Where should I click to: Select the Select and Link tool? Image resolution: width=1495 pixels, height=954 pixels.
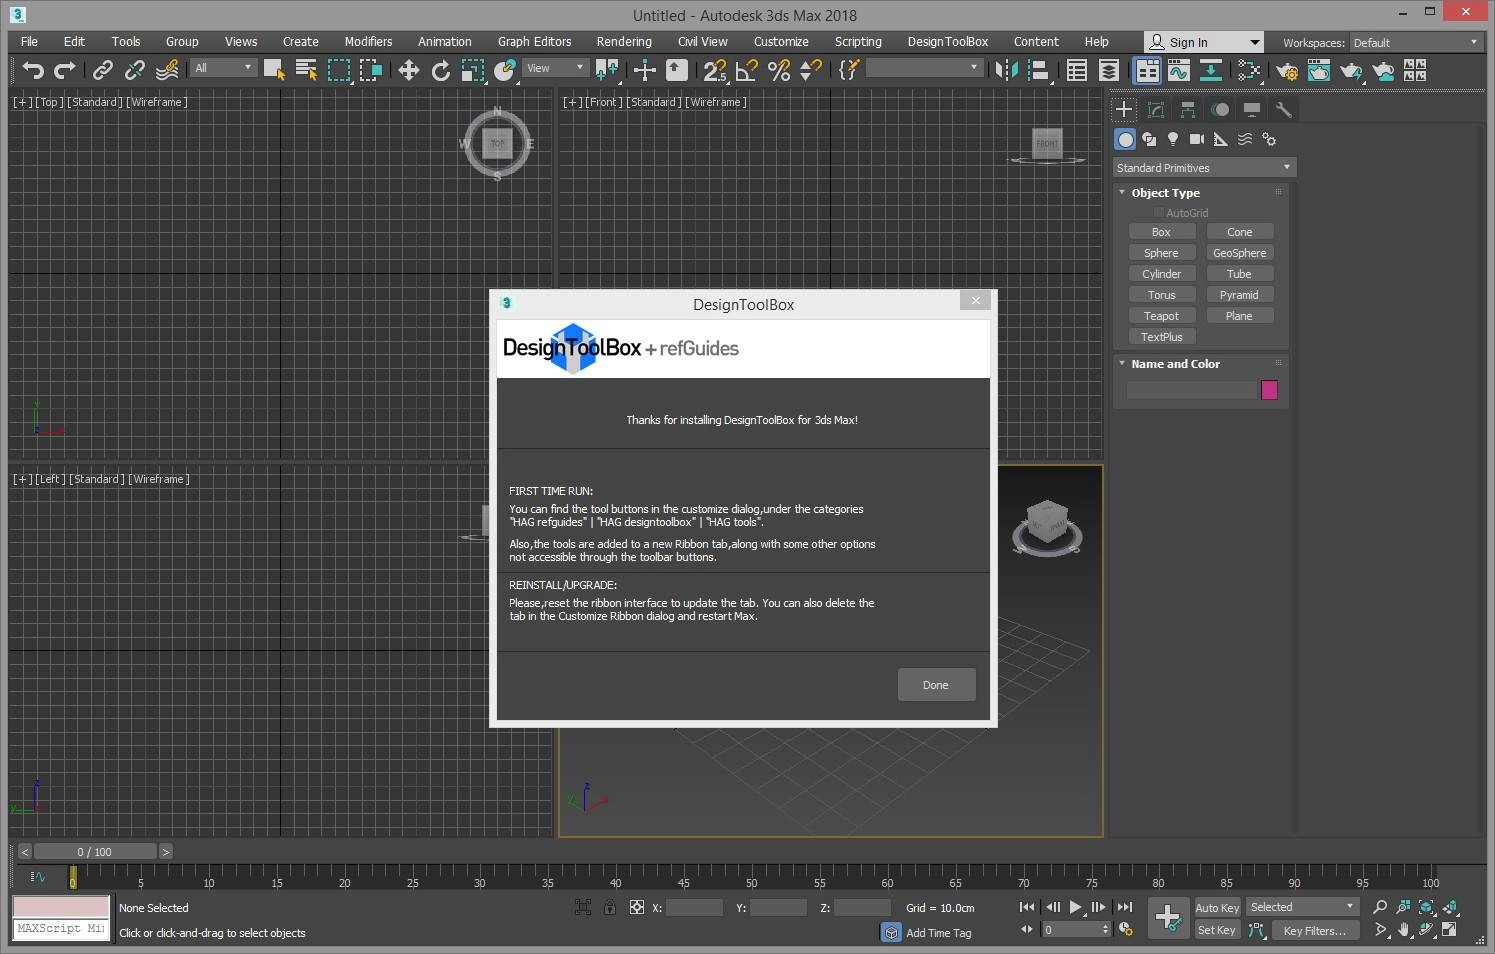tap(102, 70)
